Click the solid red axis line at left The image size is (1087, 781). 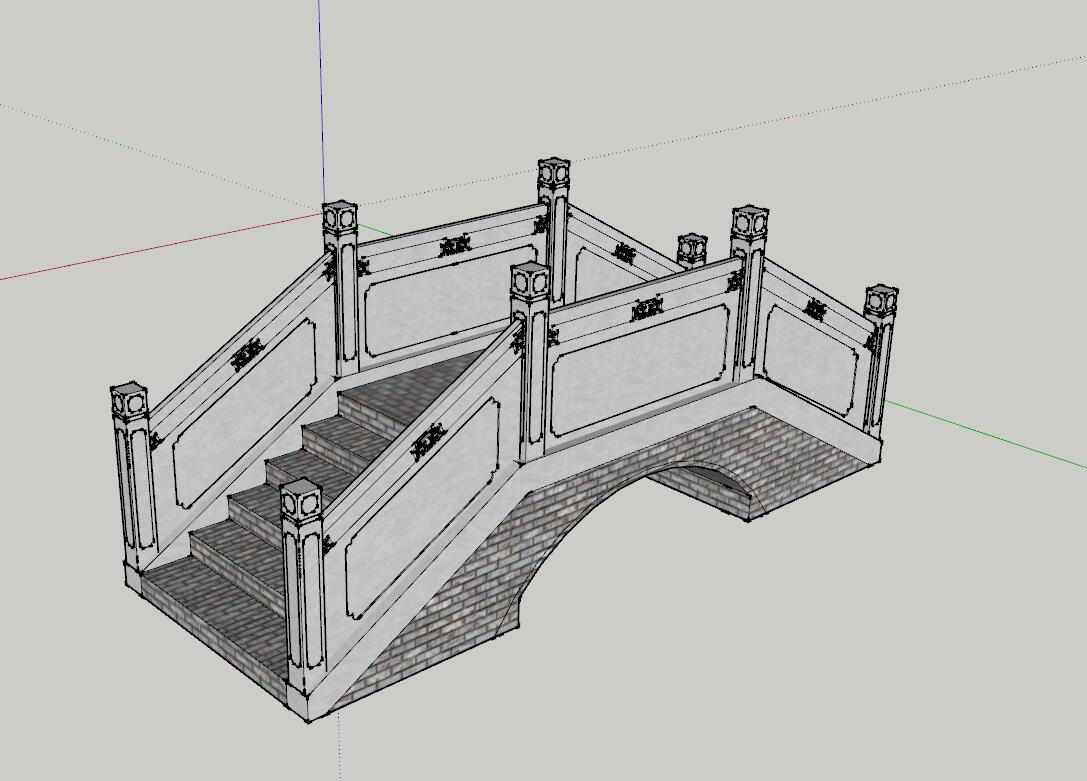coord(150,248)
